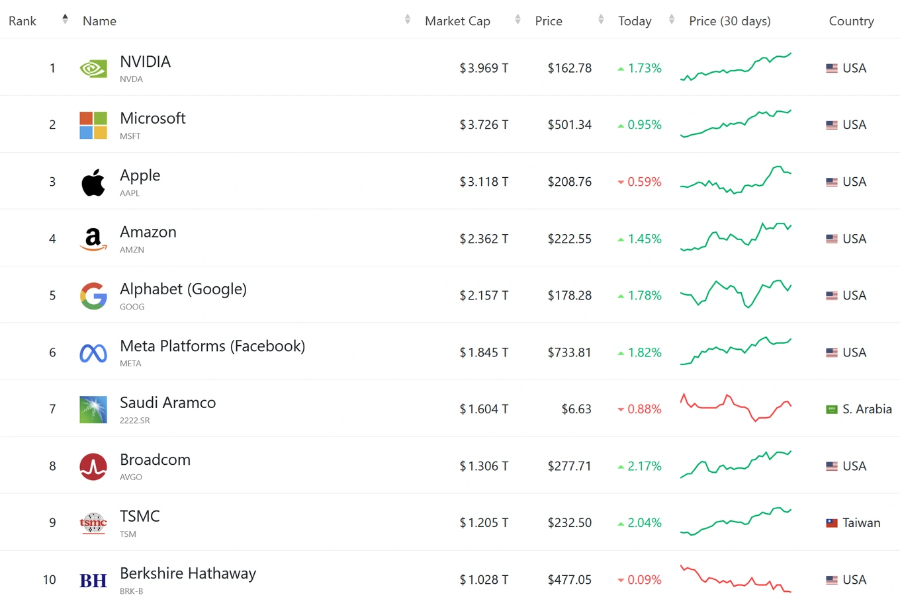
Task: Click the red down arrow in Saudi Aramco row
Action: [620, 410]
